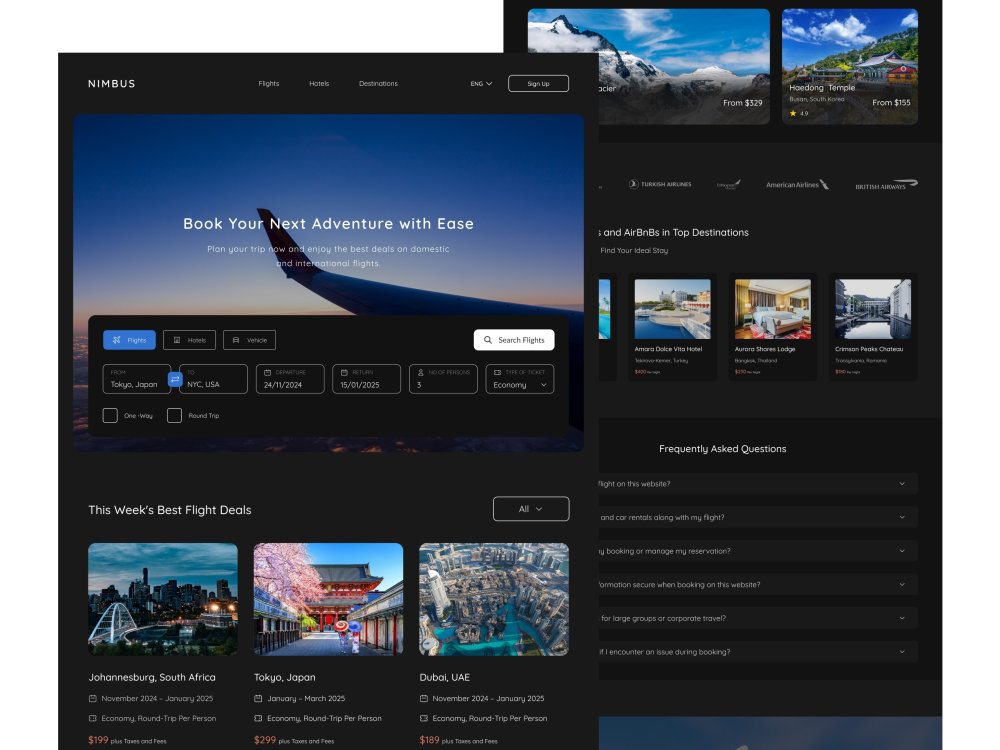Expand the FAQ about flight on this website
This screenshot has height=750, width=1000.
(x=758, y=484)
